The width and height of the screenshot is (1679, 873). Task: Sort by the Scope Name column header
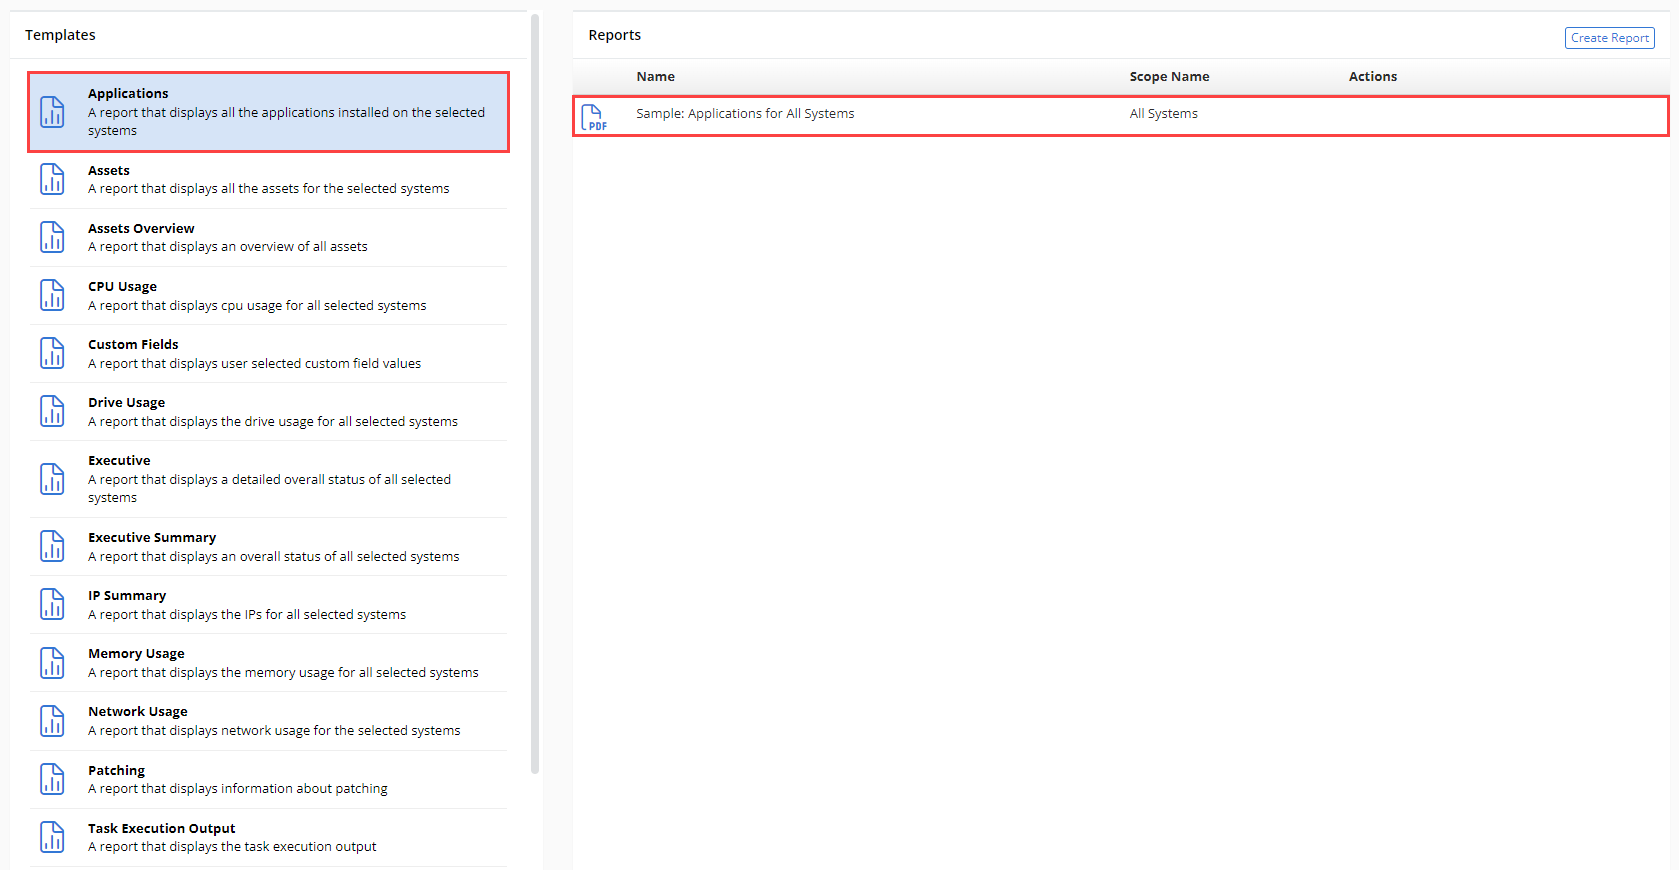(x=1169, y=77)
